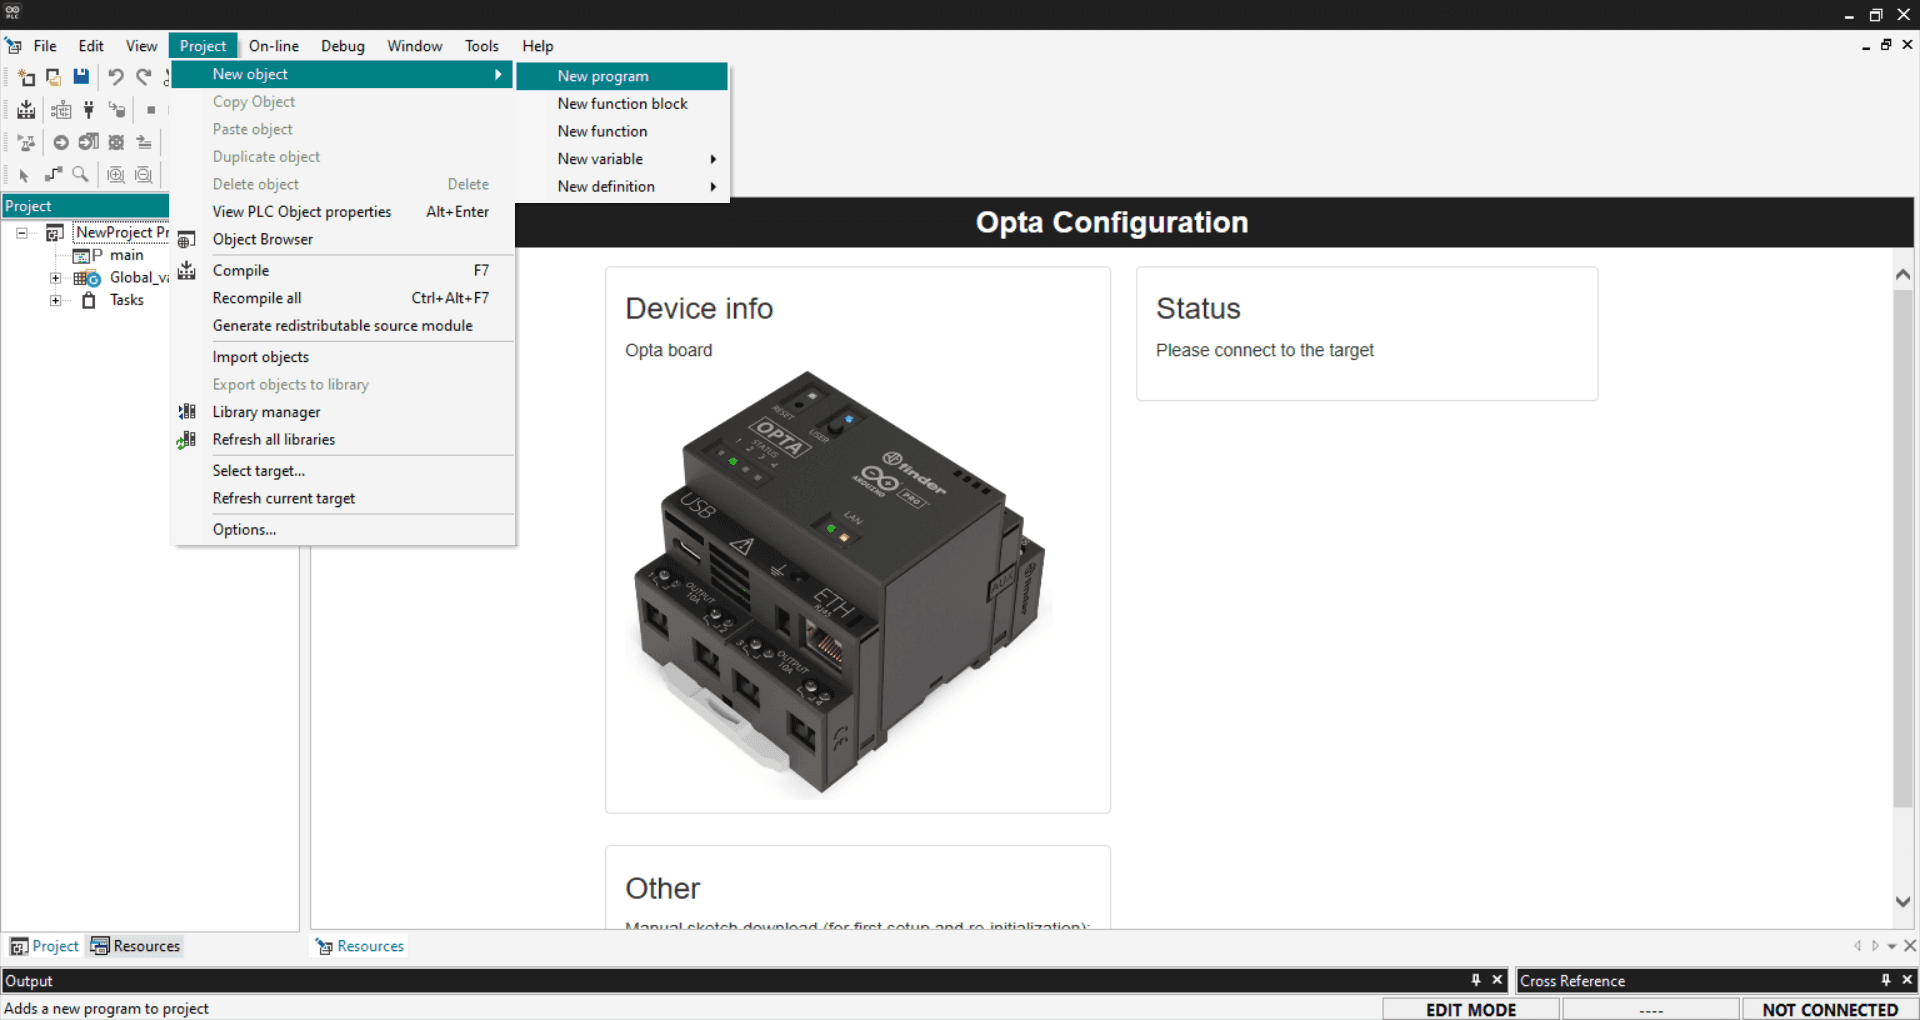Unpin the Output panel
1920x1020 pixels.
pos(1476,980)
